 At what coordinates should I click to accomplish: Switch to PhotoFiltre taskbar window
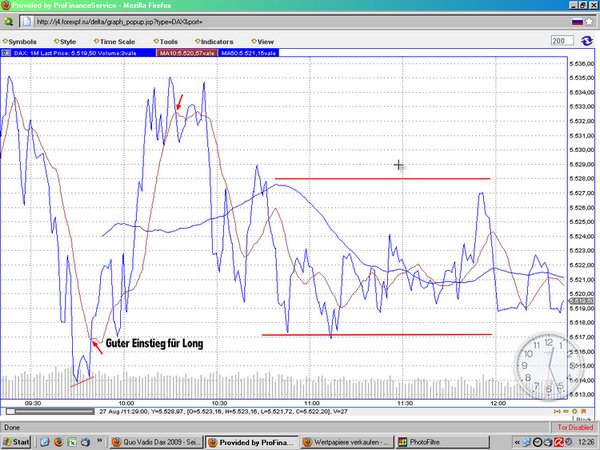442,442
